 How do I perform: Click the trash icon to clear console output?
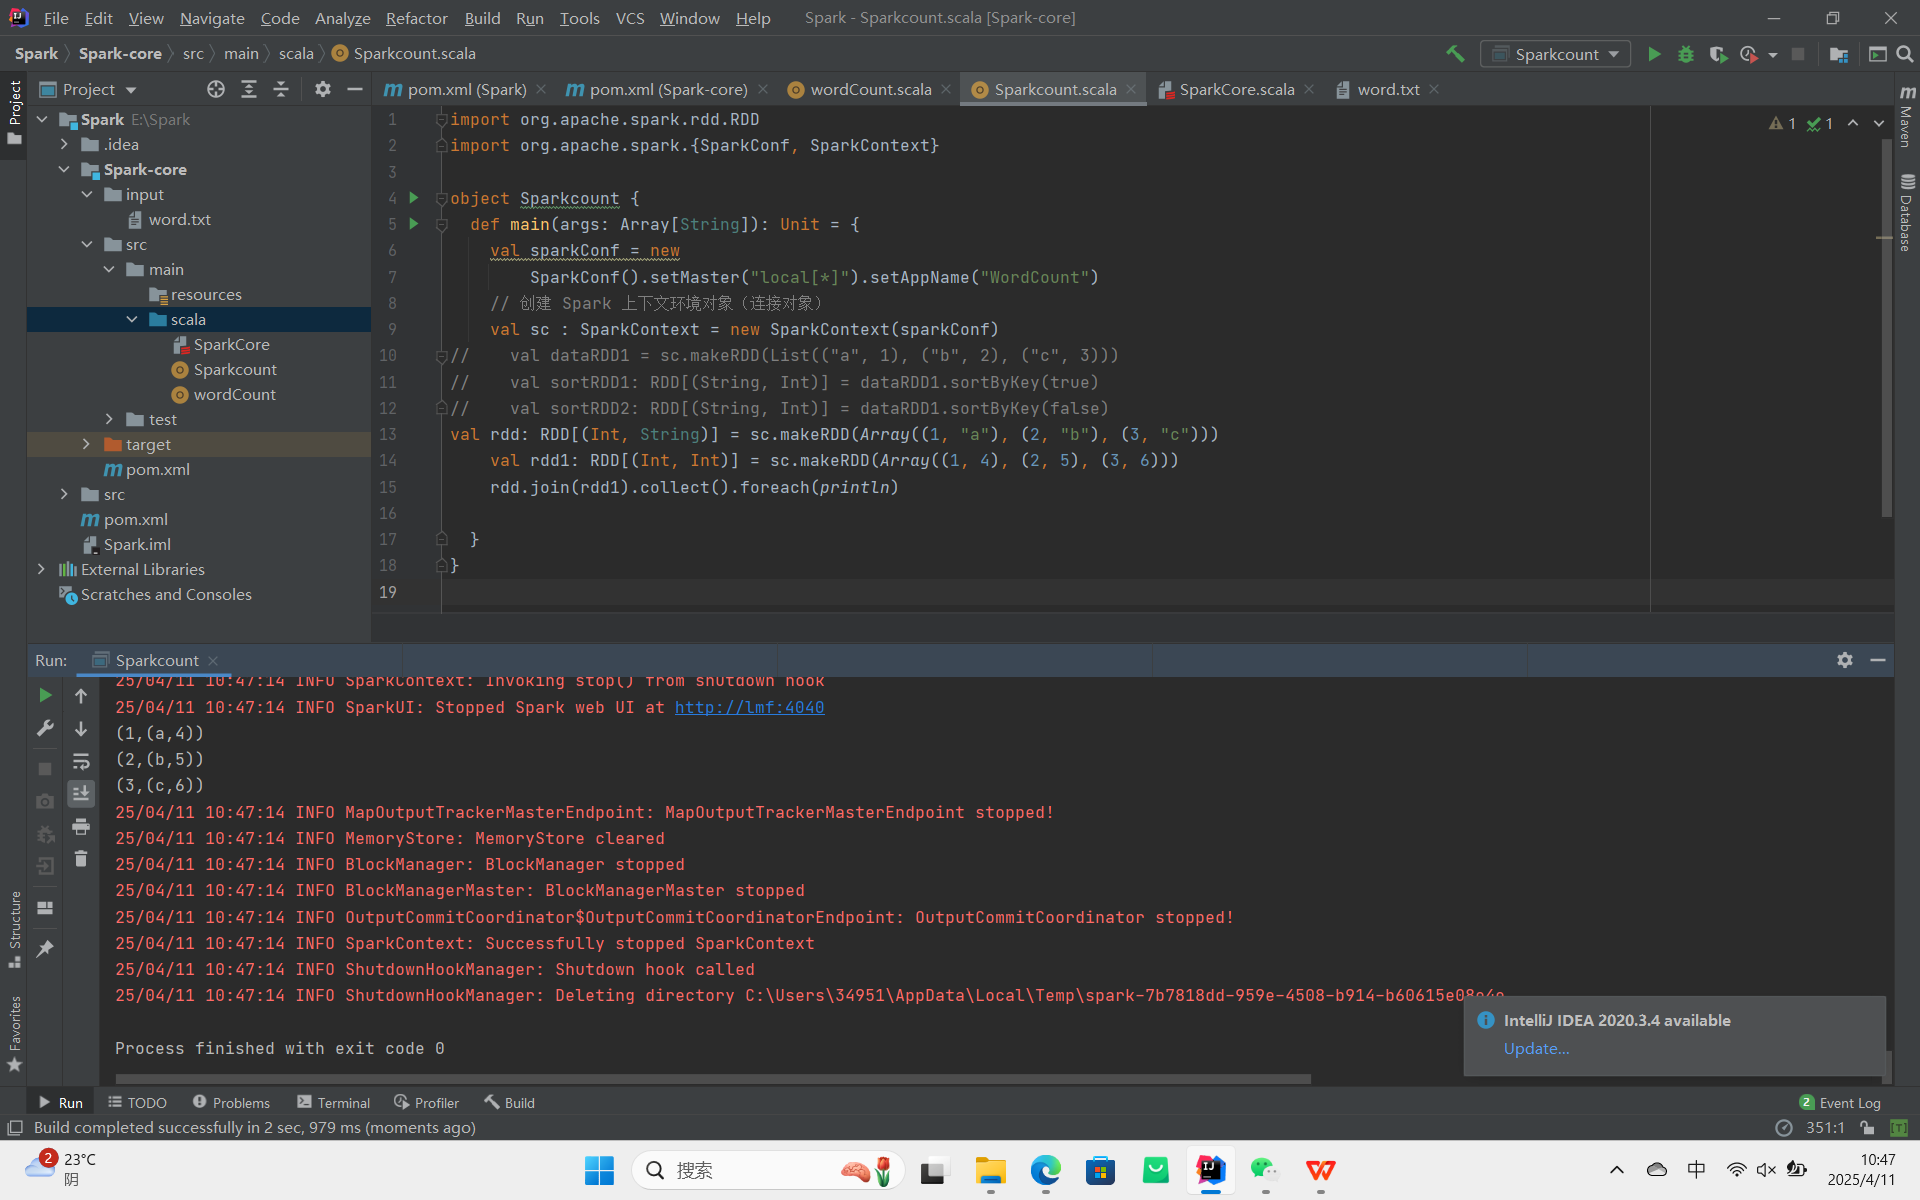81,859
